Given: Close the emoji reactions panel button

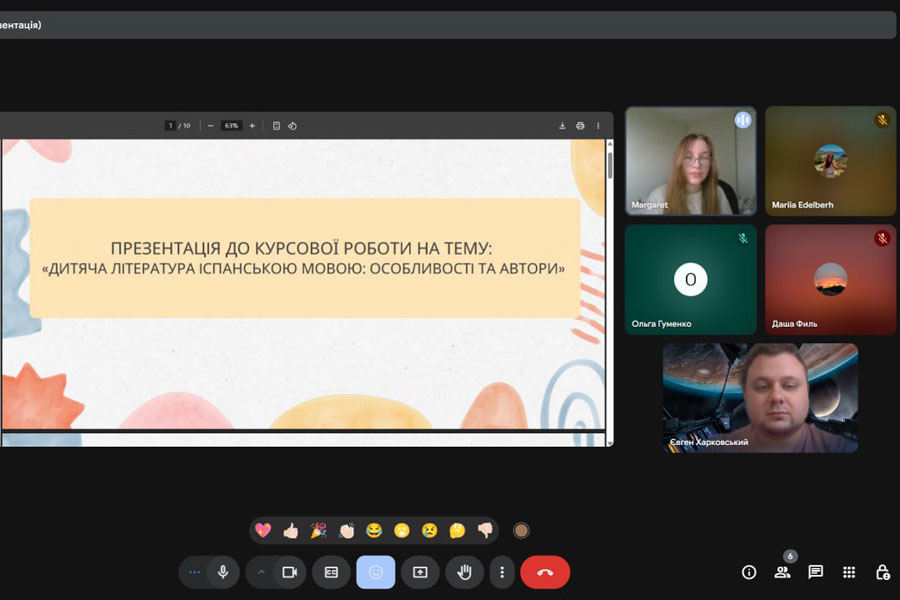Looking at the screenshot, I should click(376, 572).
